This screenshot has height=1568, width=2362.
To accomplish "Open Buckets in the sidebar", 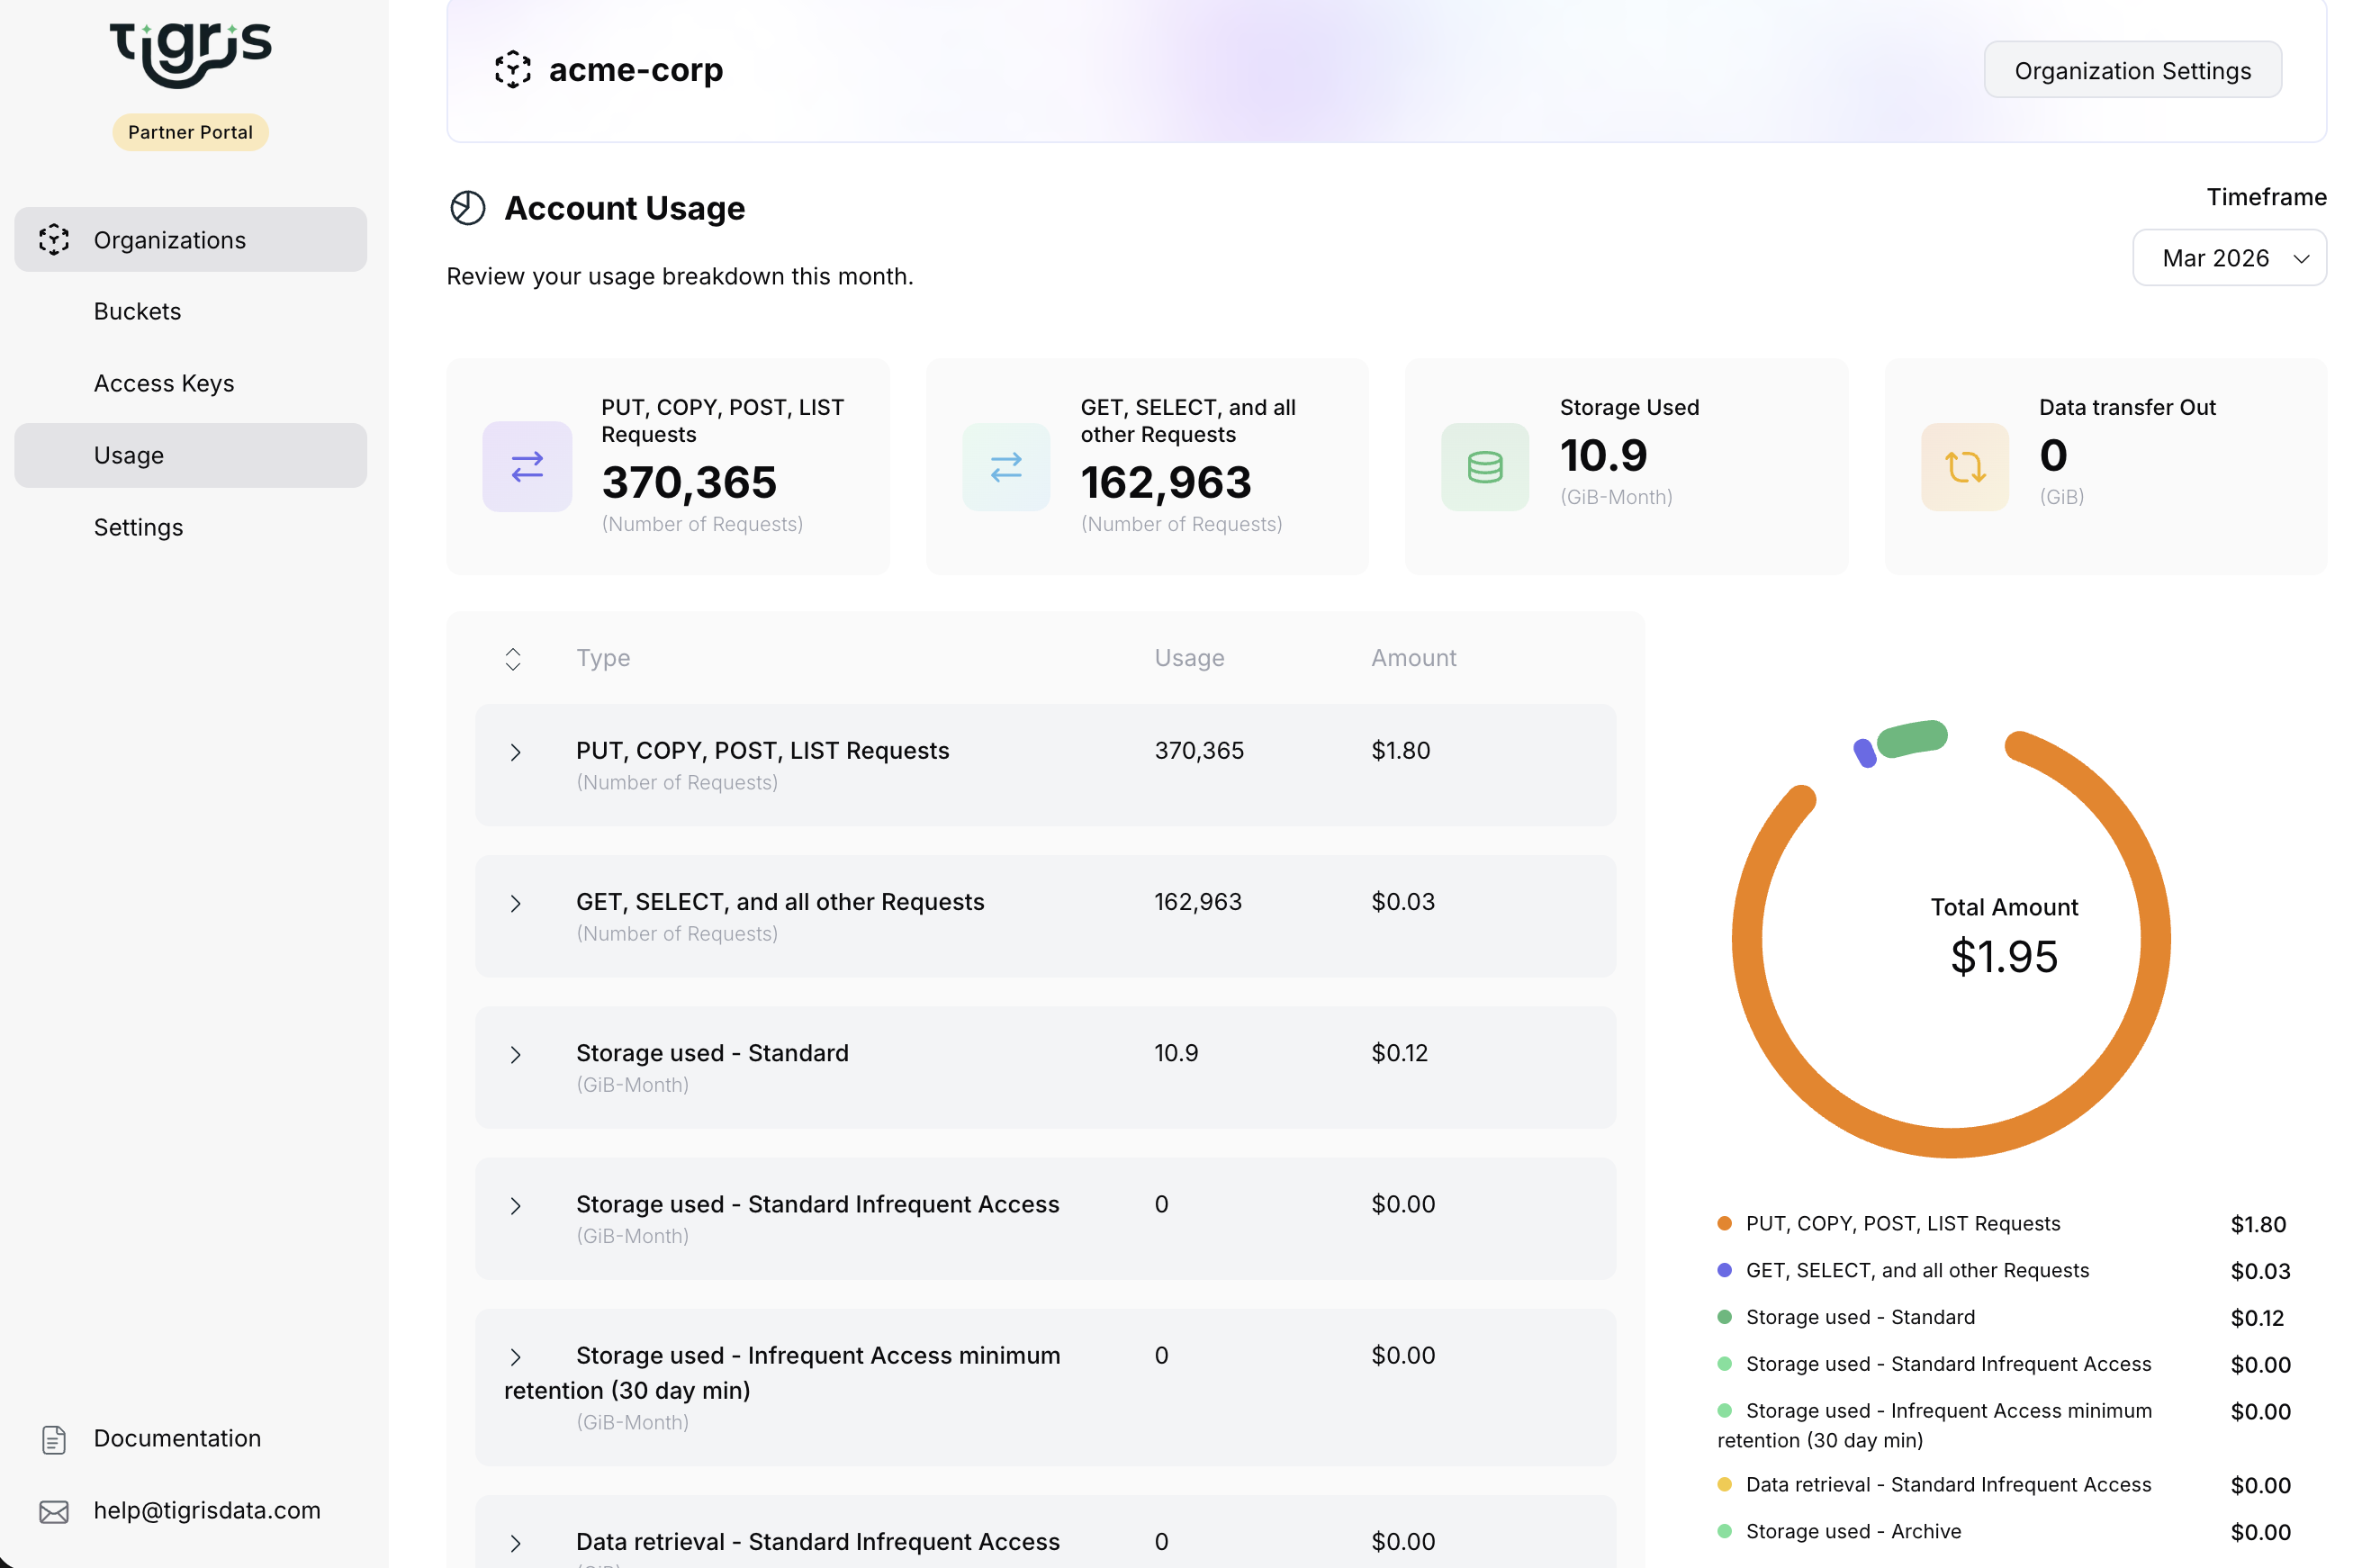I will (x=138, y=311).
